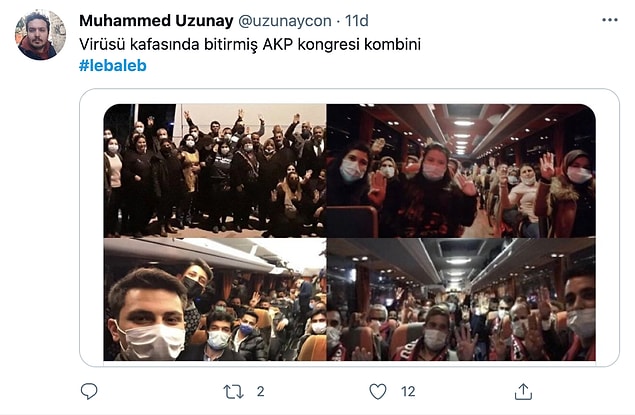The height and width of the screenshot is (415, 635).
Task: View bottom-right bus passengers photo
Action: pos(461,300)
